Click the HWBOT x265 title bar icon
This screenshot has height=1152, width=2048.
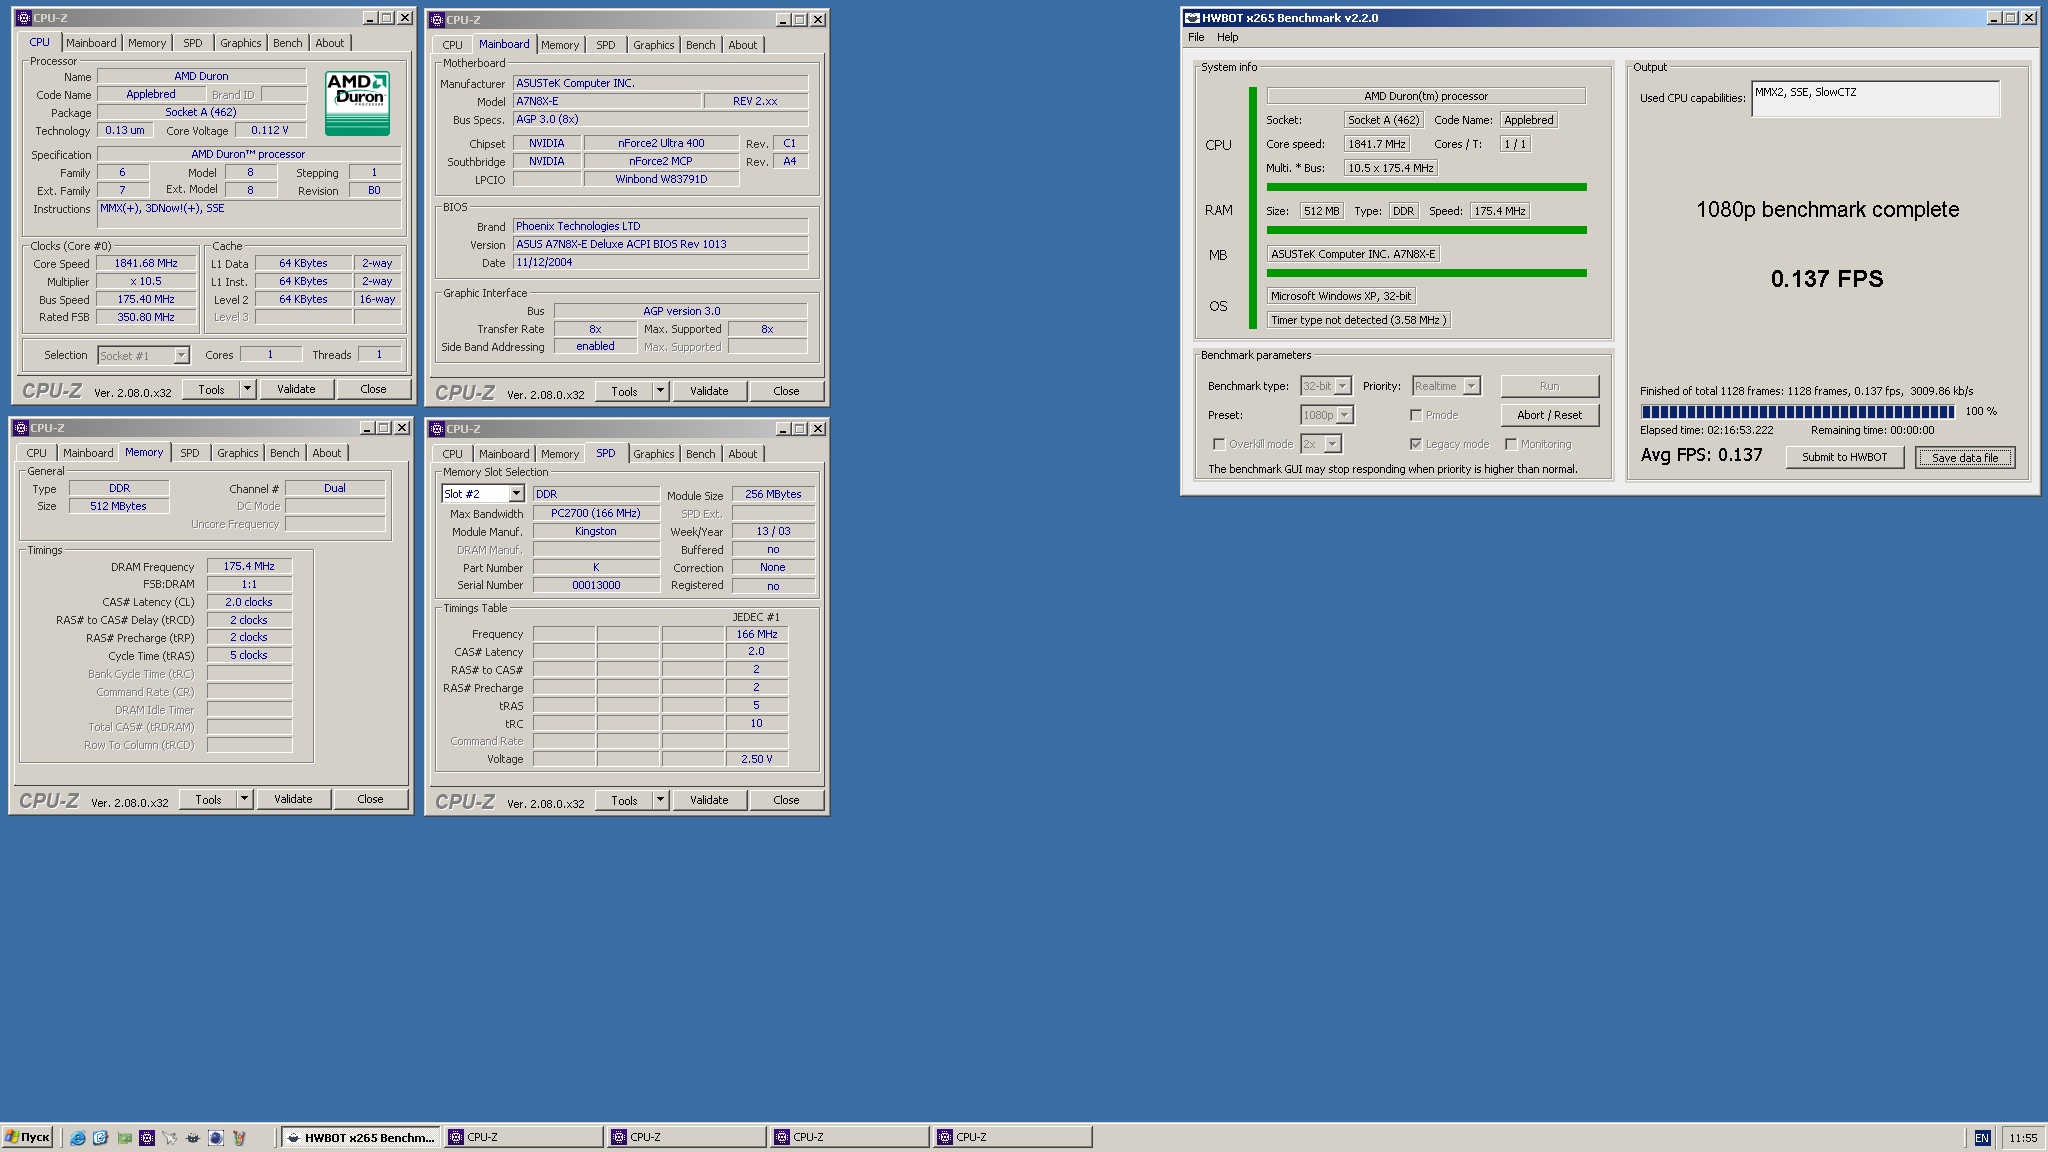[1192, 18]
